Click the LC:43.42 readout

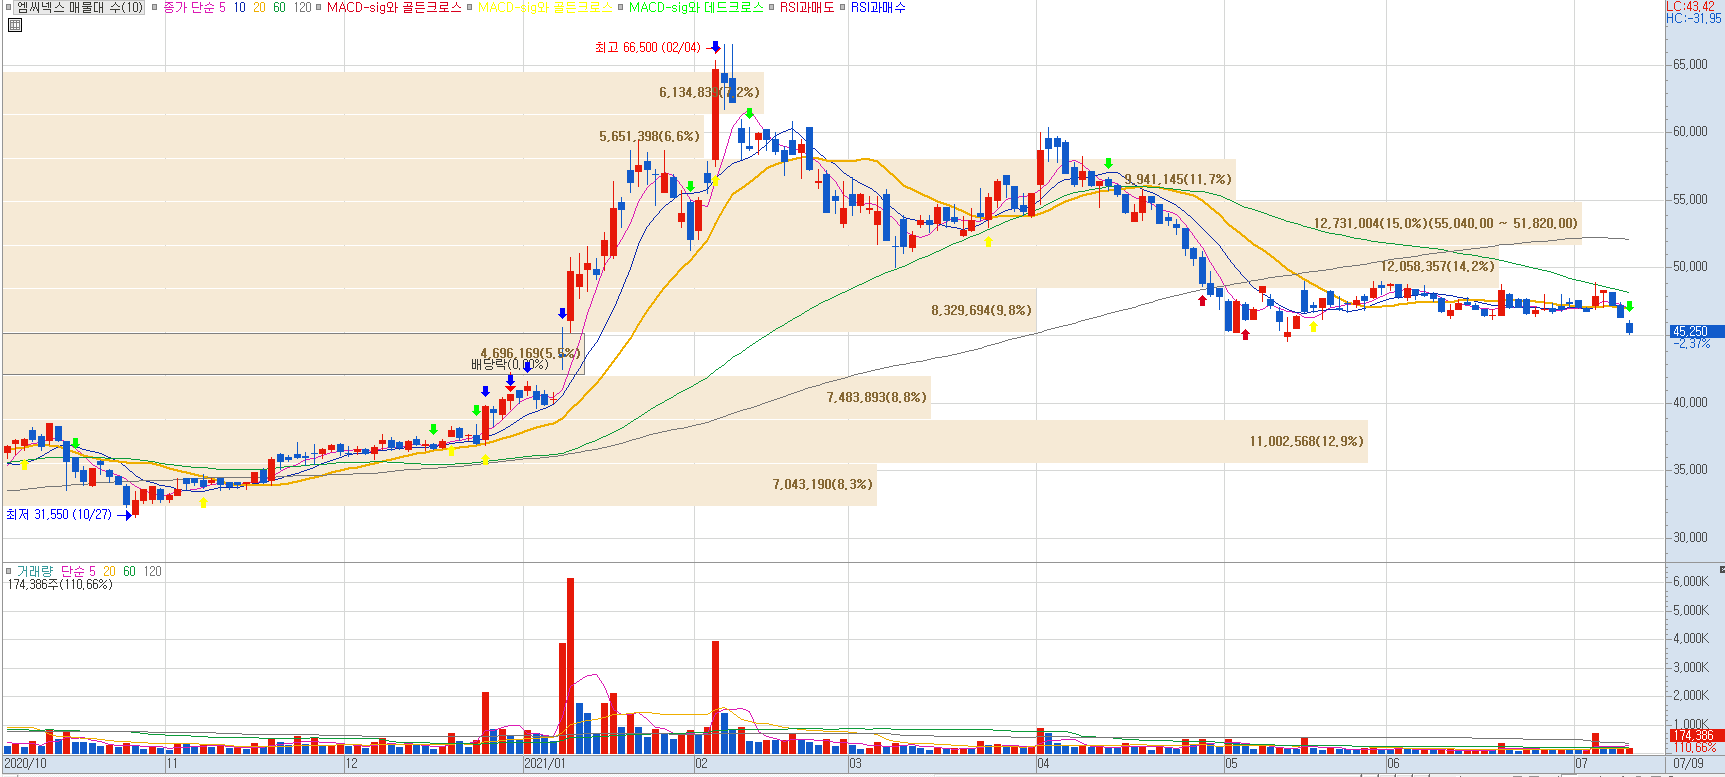point(1691,6)
